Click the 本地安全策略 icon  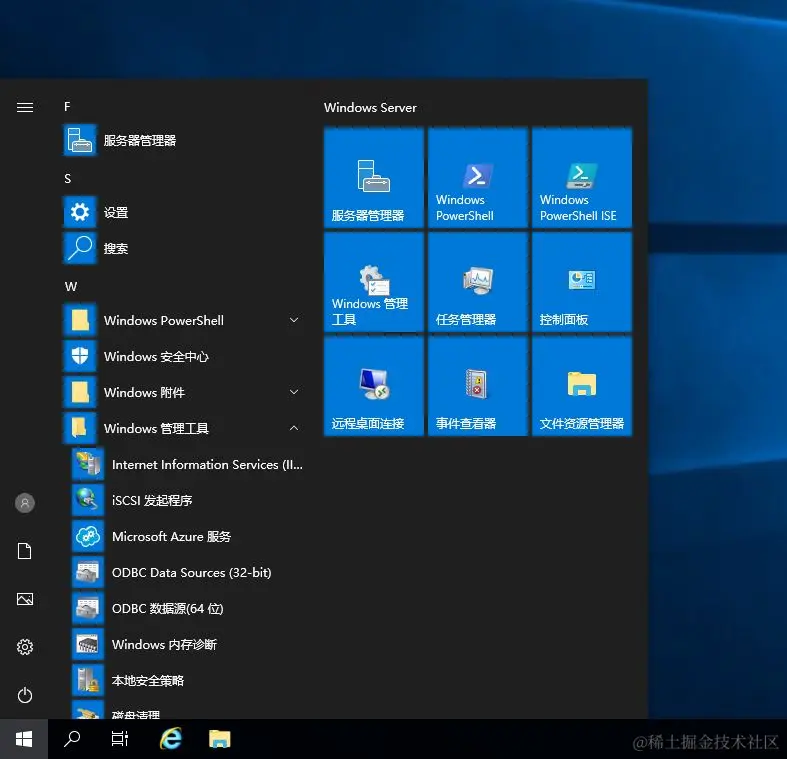coord(88,680)
